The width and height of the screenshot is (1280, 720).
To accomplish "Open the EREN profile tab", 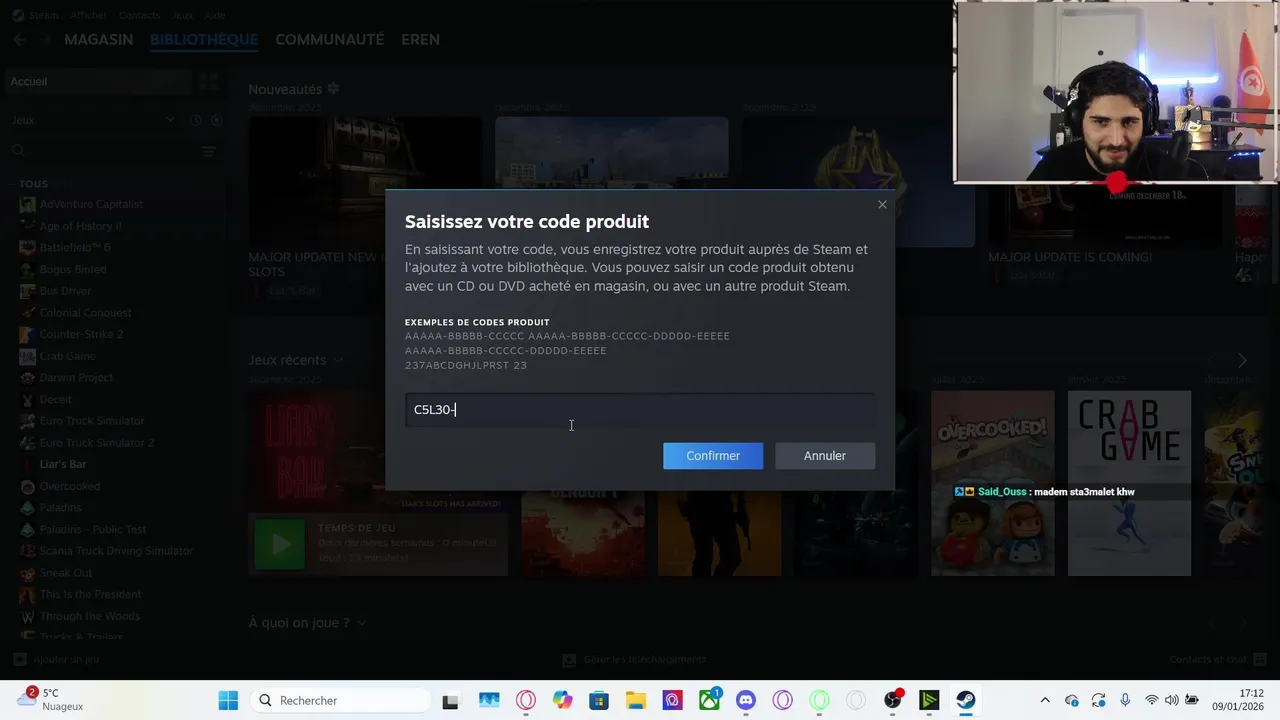I will (420, 40).
